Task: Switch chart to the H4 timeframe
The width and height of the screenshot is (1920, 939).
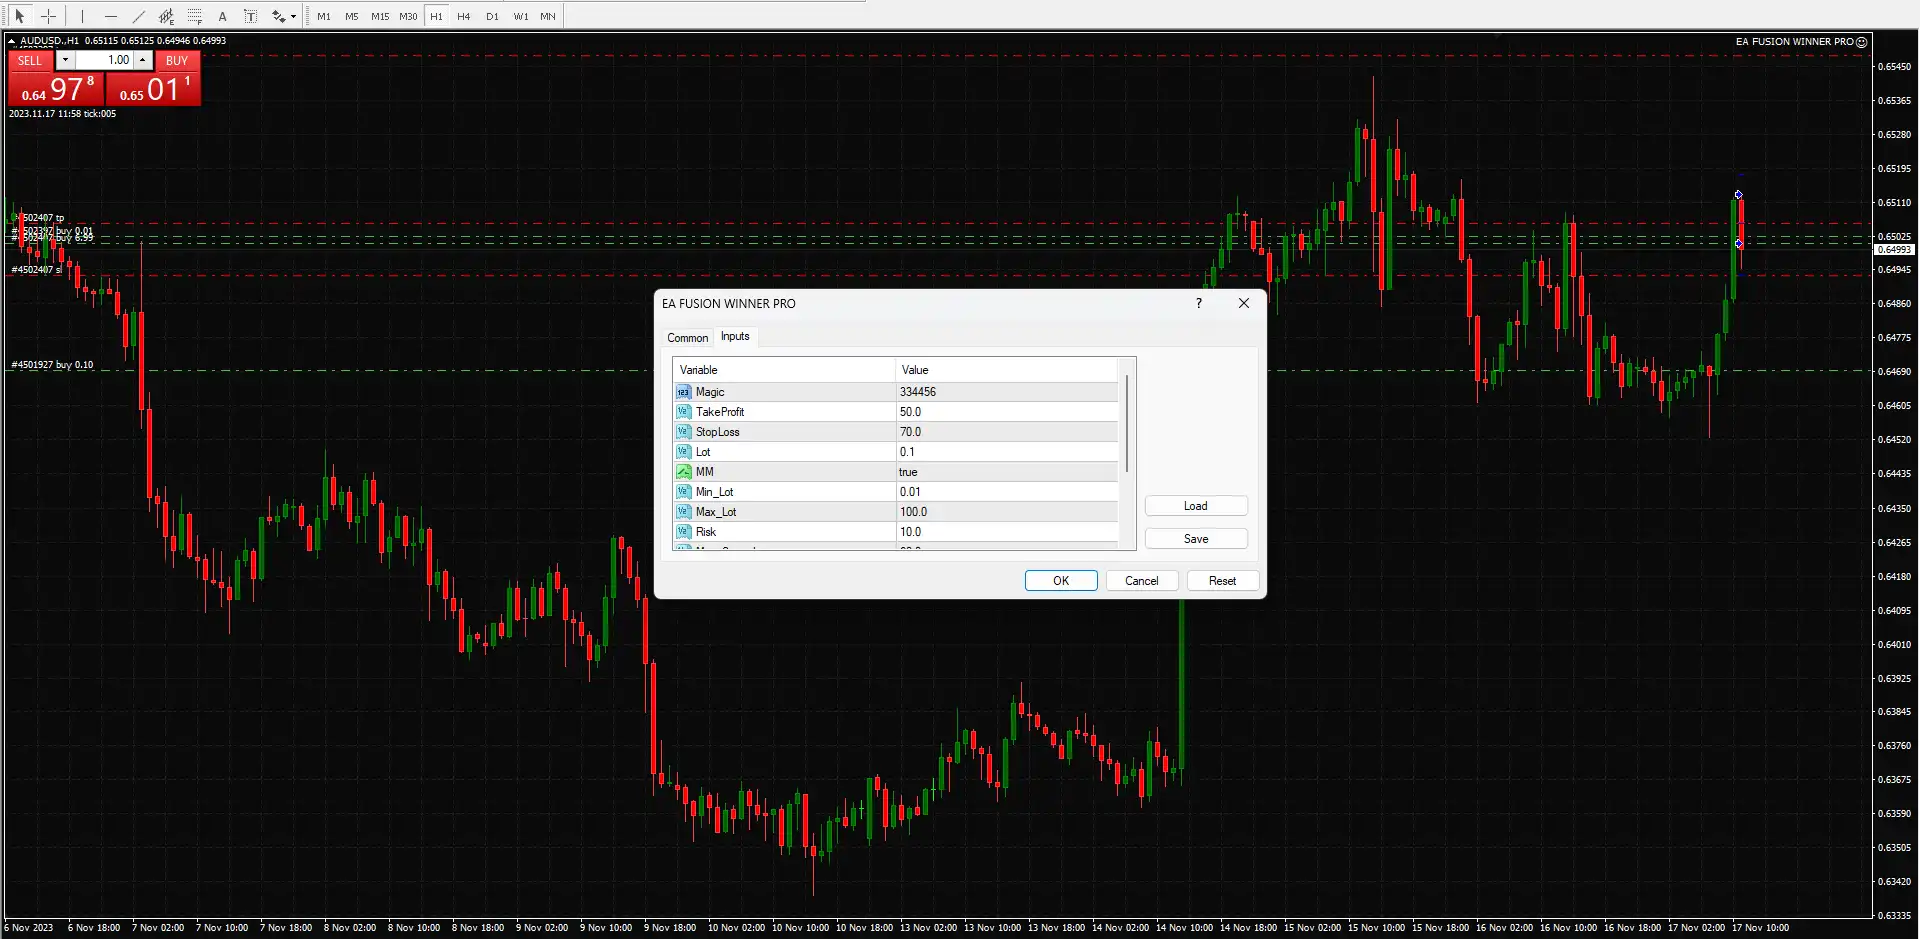Action: 464,16
